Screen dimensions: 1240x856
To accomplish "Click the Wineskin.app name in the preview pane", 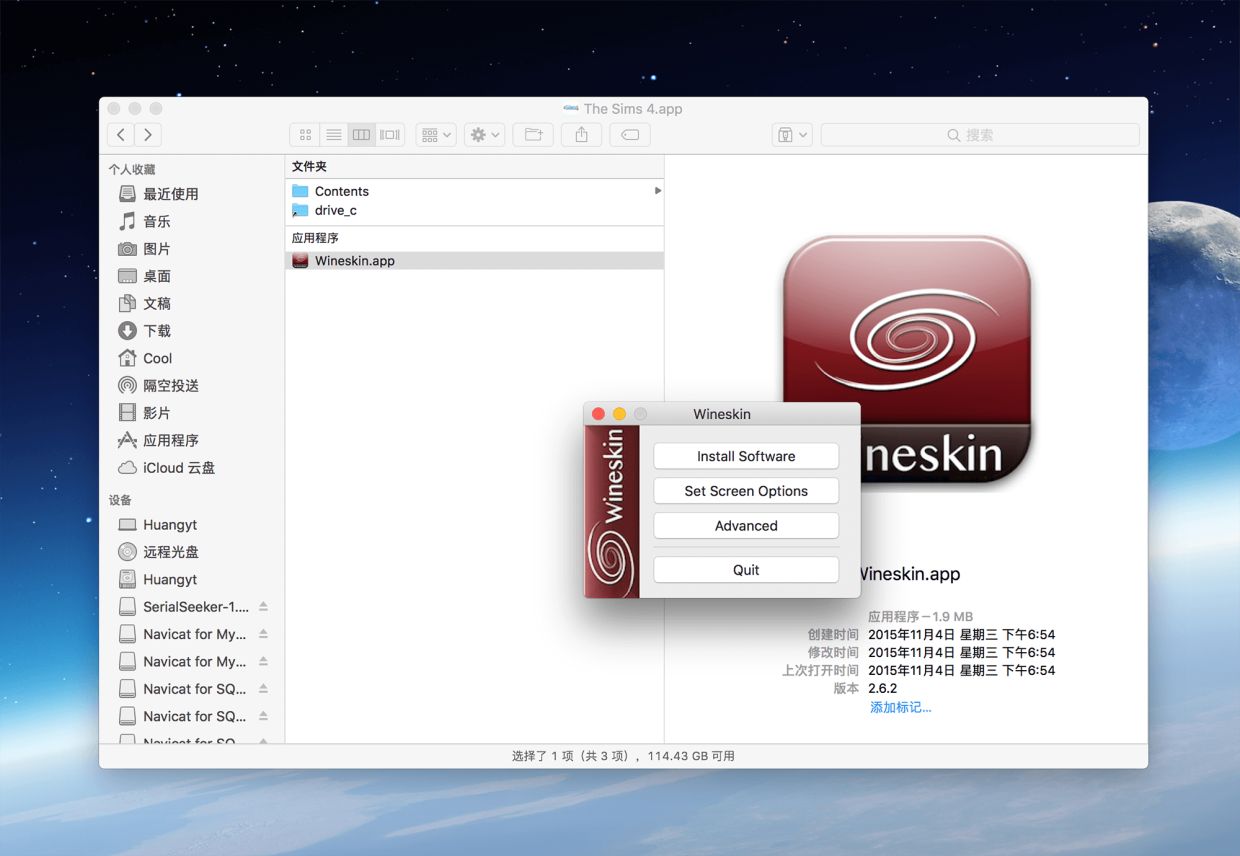I will [x=909, y=574].
